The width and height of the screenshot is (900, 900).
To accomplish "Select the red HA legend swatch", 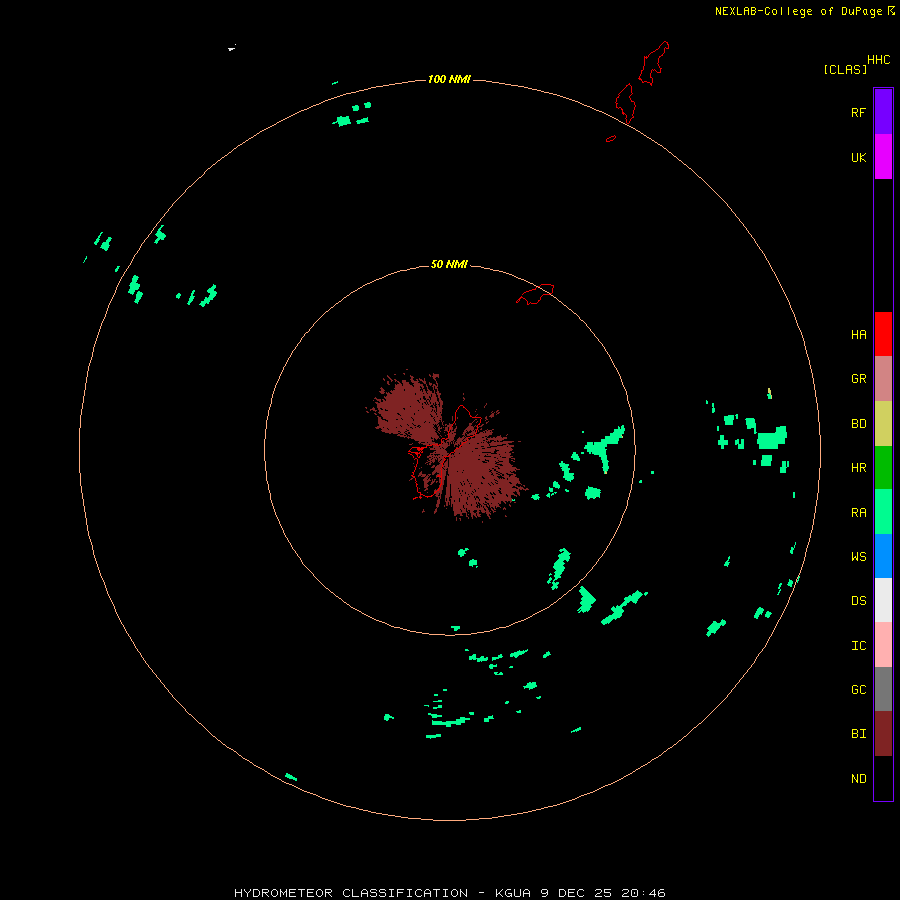I will (883, 334).
